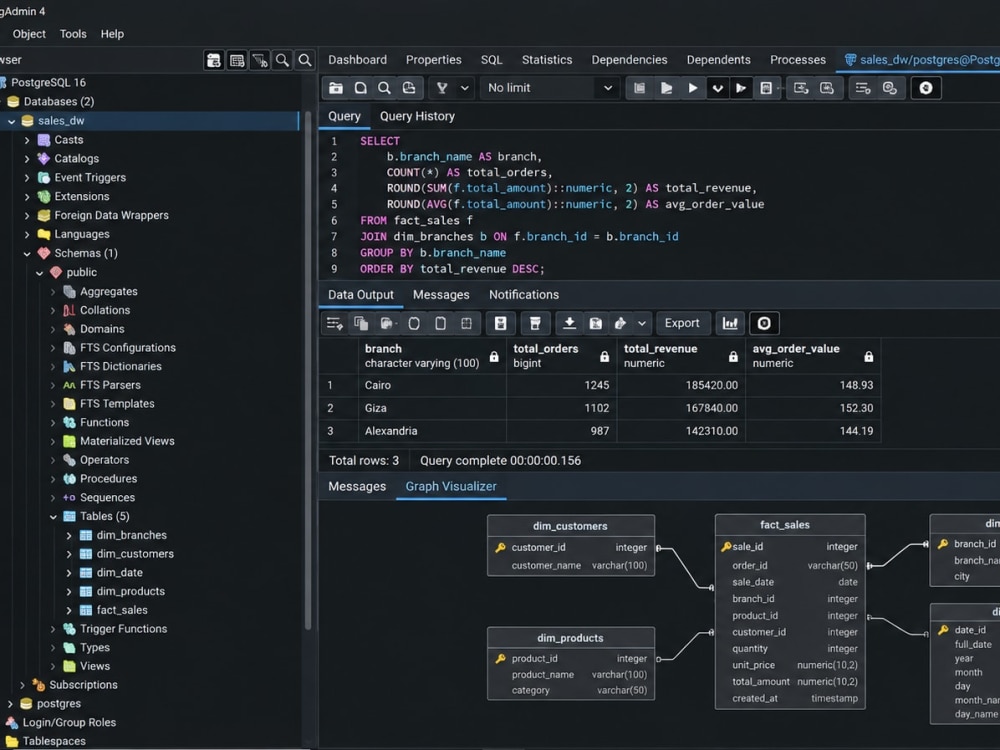
Task: Open the Help menu
Action: (112, 34)
